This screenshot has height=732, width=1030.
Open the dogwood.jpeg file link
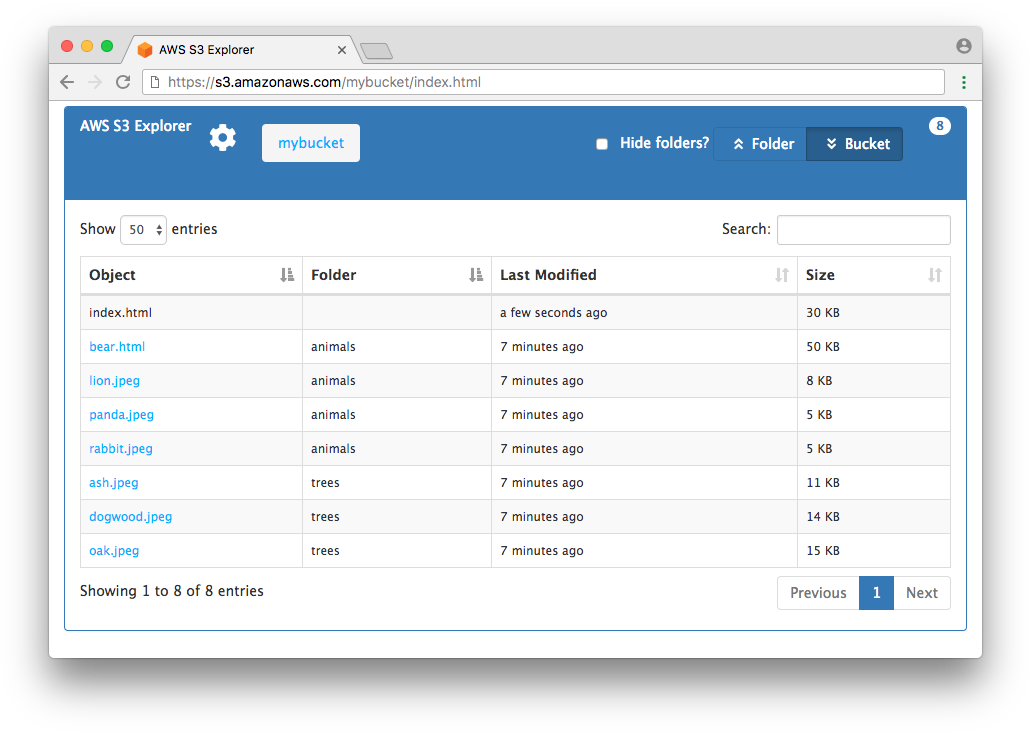pyautogui.click(x=130, y=517)
